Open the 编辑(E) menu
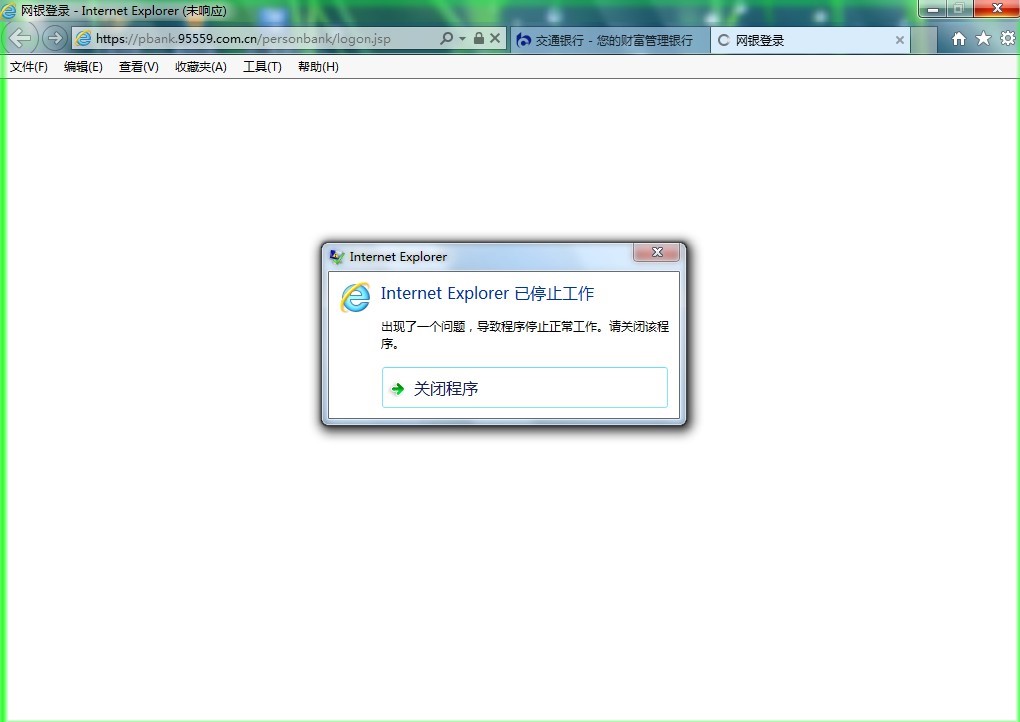1020x722 pixels. [83, 67]
